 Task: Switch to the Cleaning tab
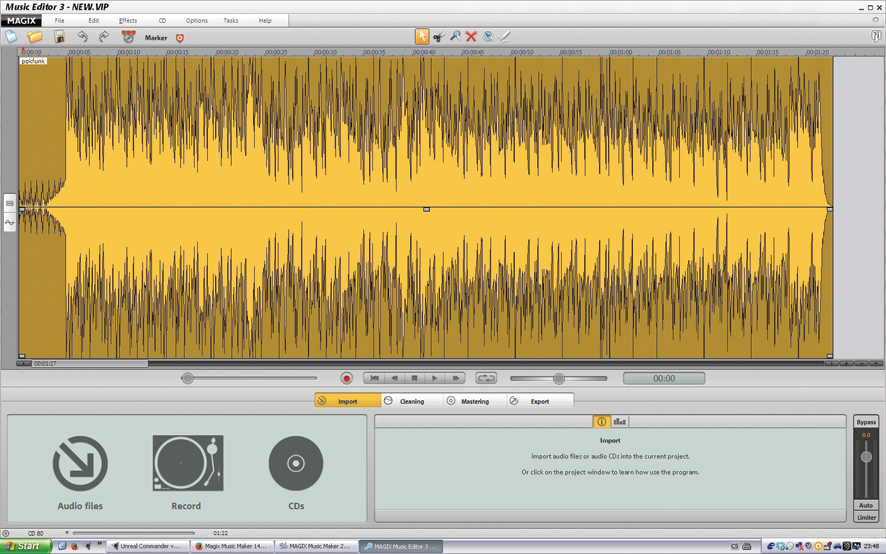coord(412,401)
